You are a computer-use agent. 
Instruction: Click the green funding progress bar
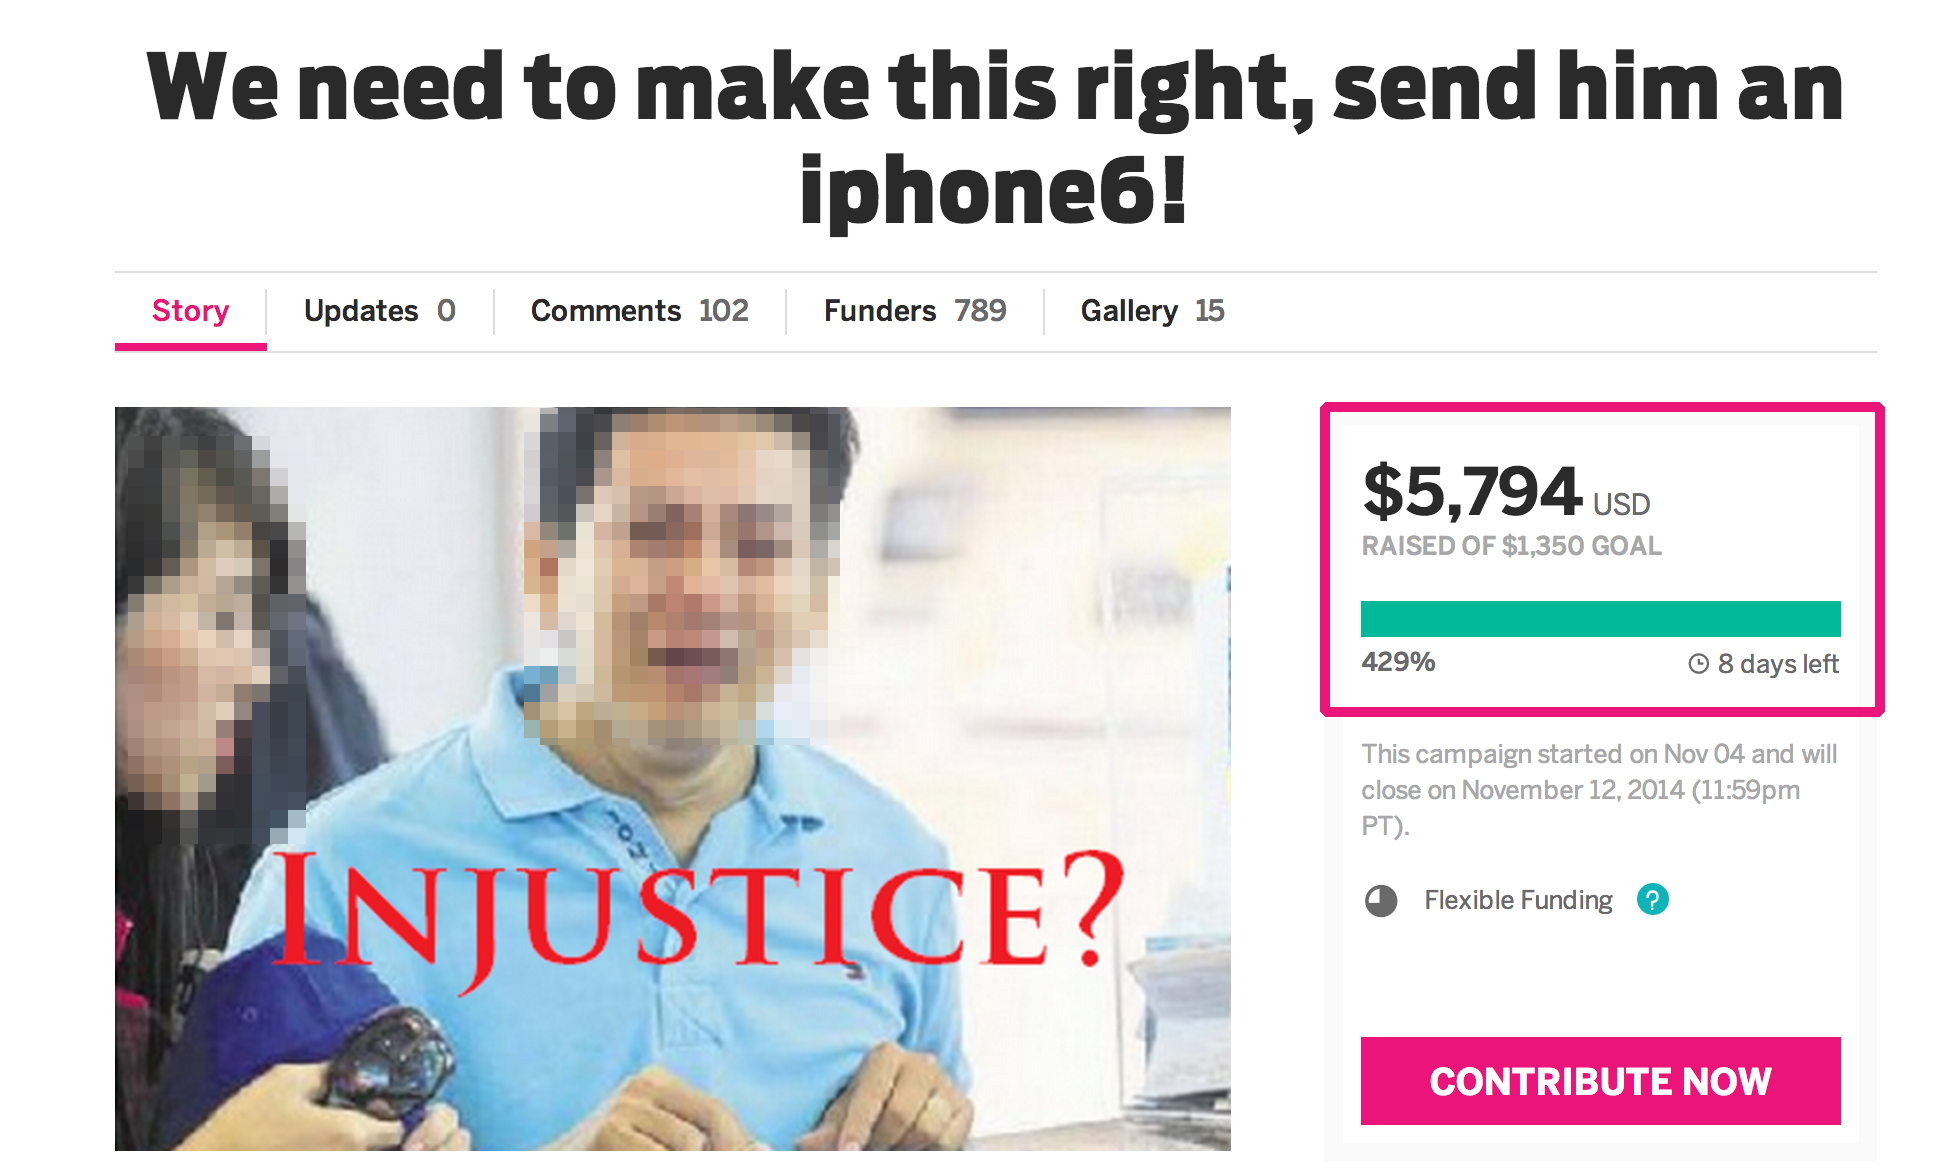(x=1600, y=619)
